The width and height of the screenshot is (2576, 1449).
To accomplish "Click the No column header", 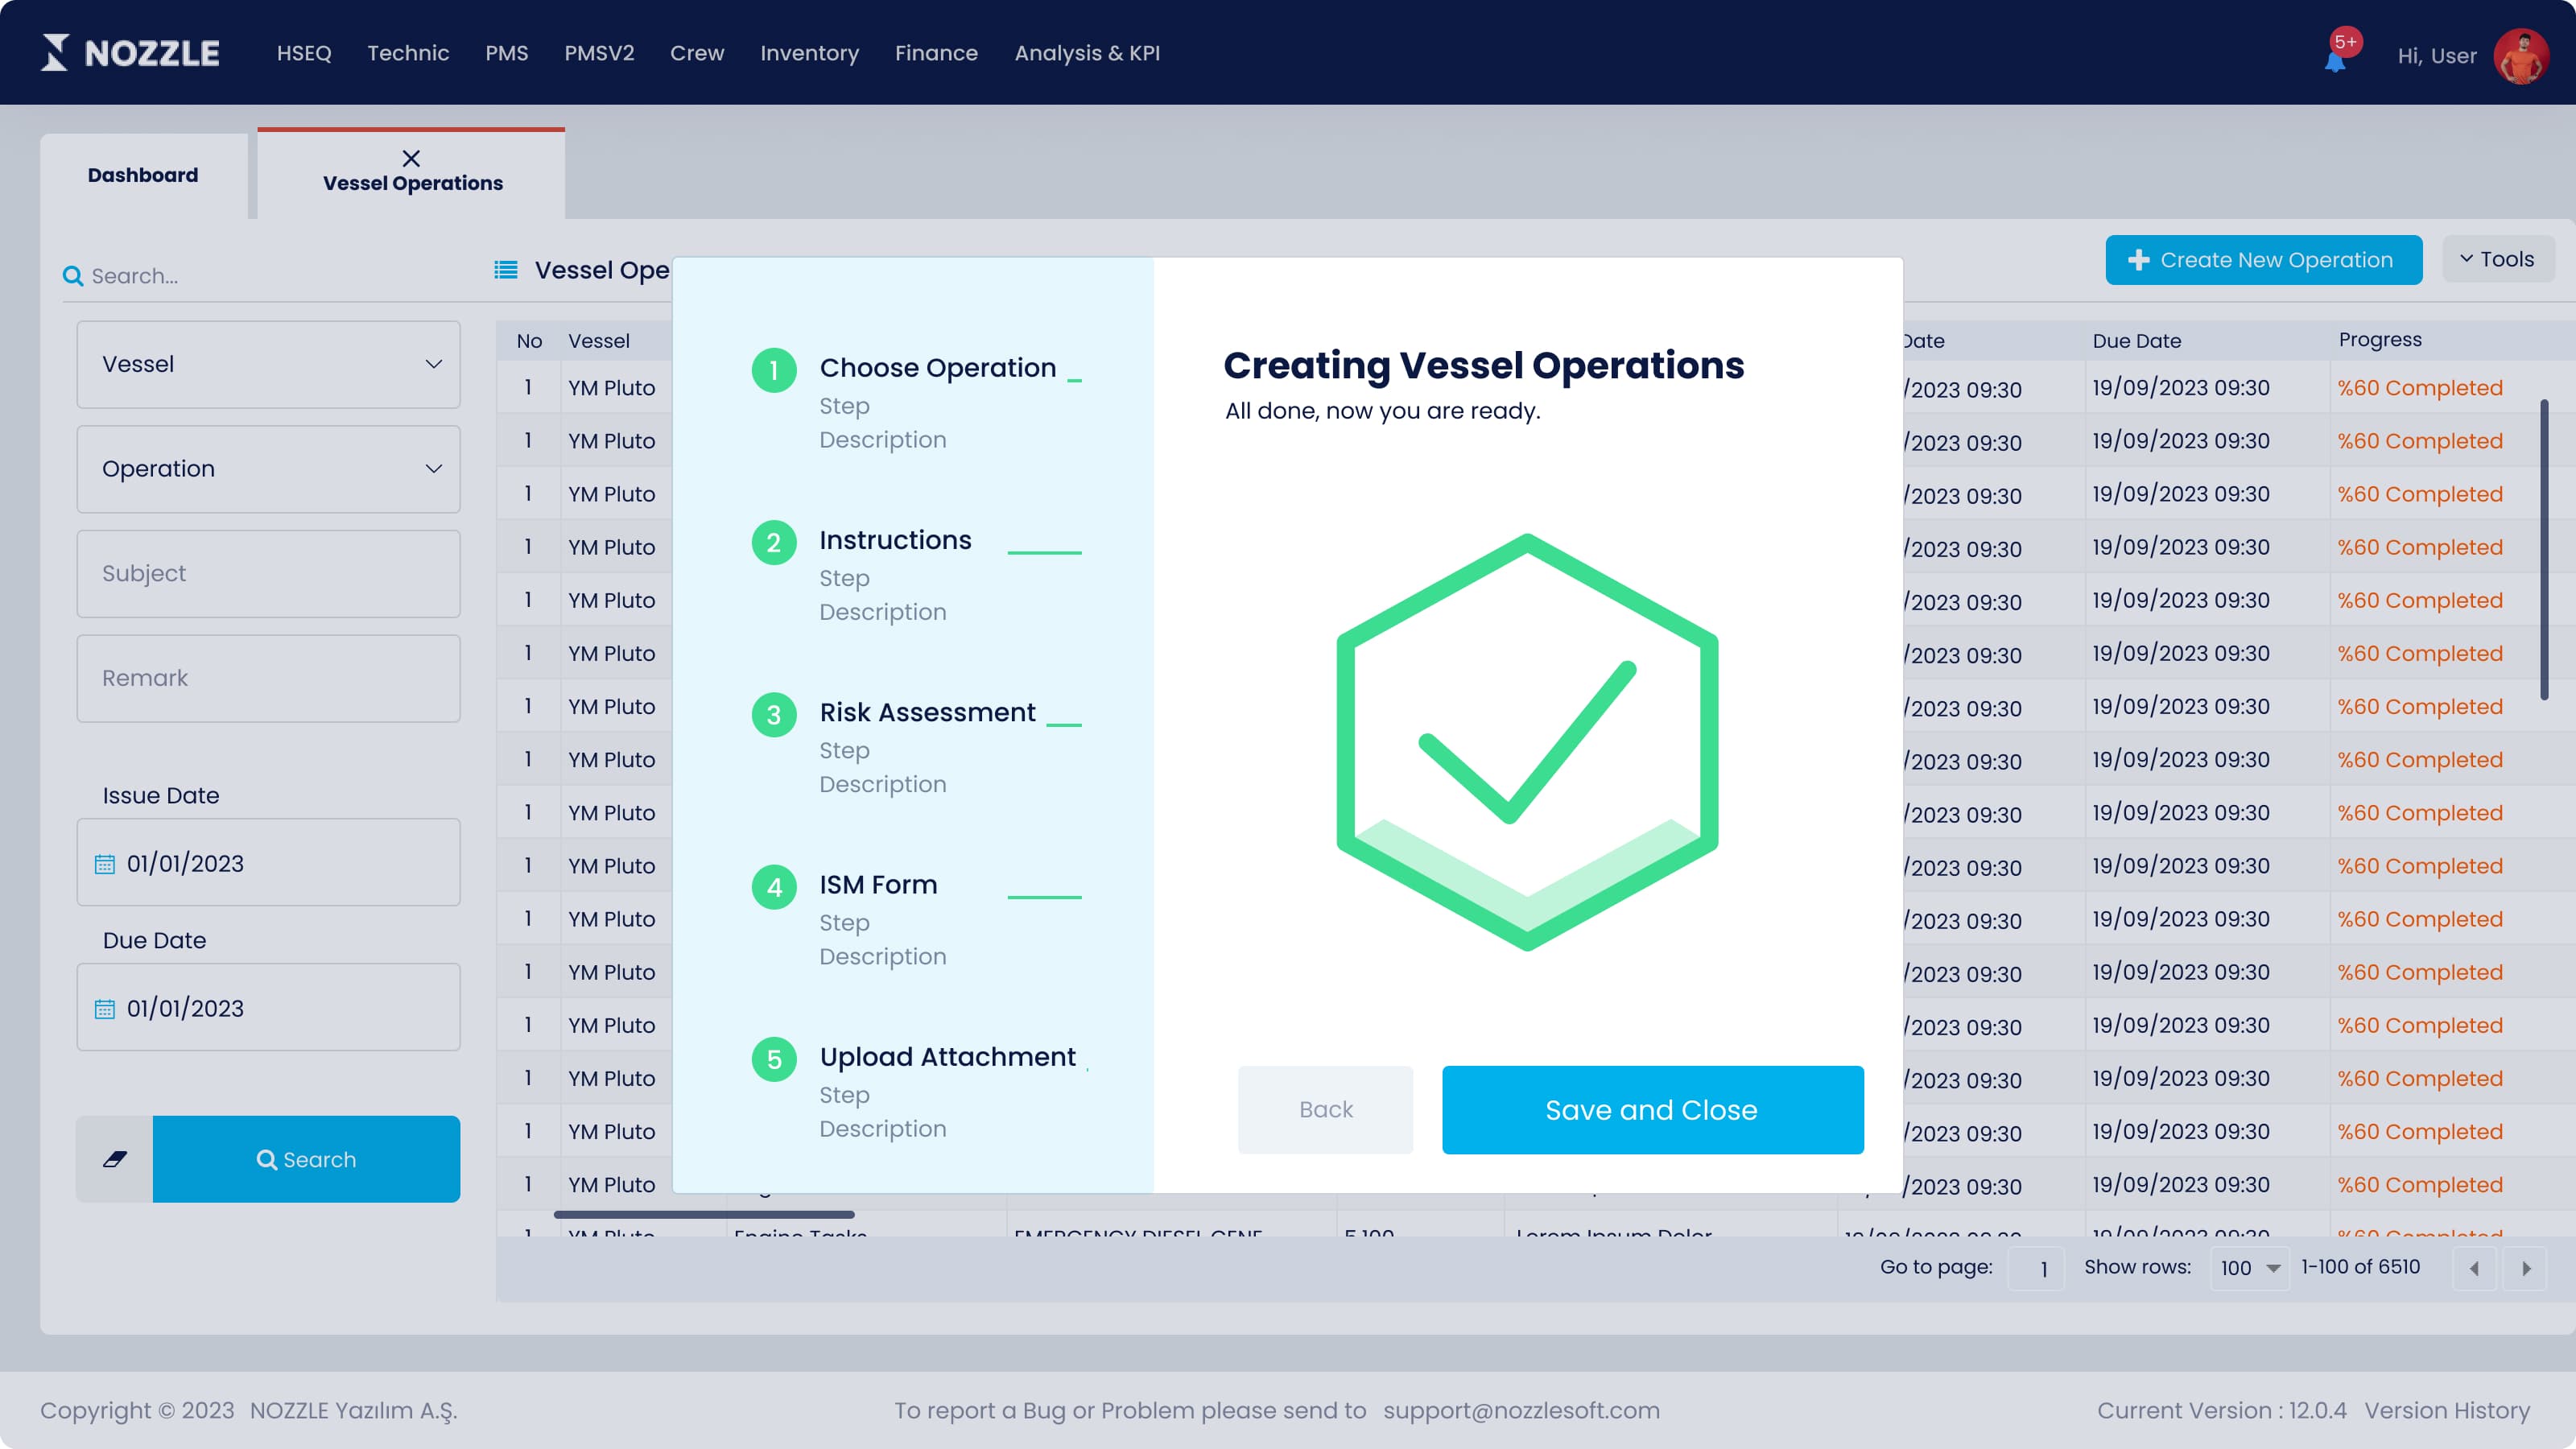I will tap(529, 341).
